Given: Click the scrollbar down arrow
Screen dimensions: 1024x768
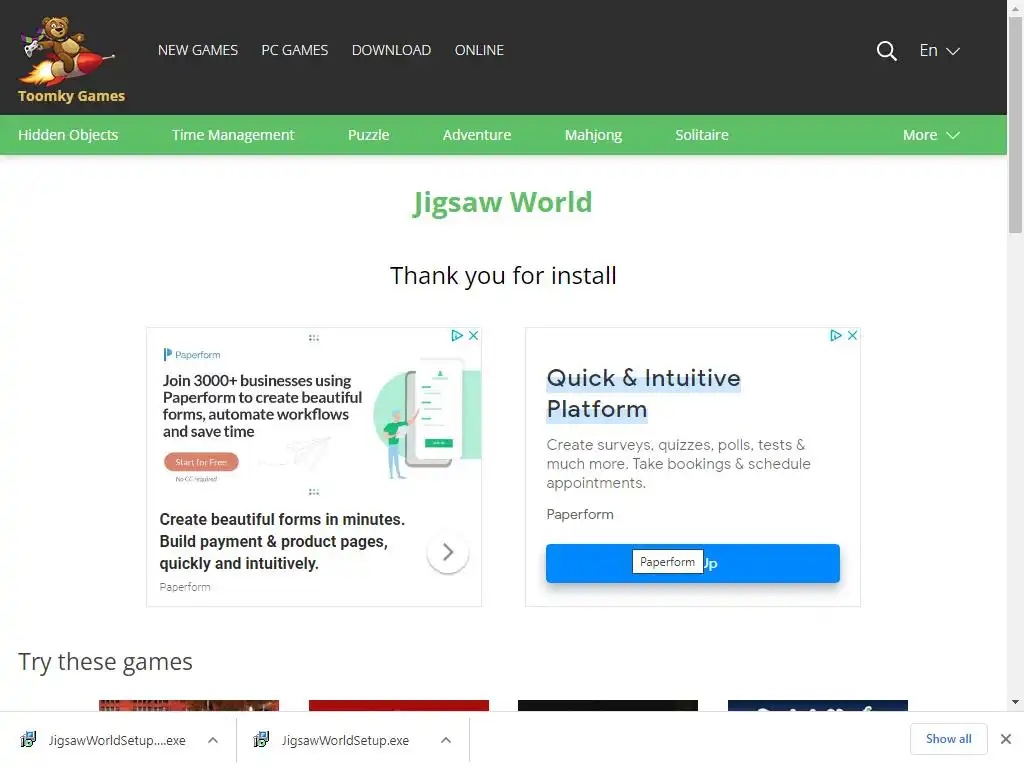Looking at the screenshot, I should click(1016, 702).
